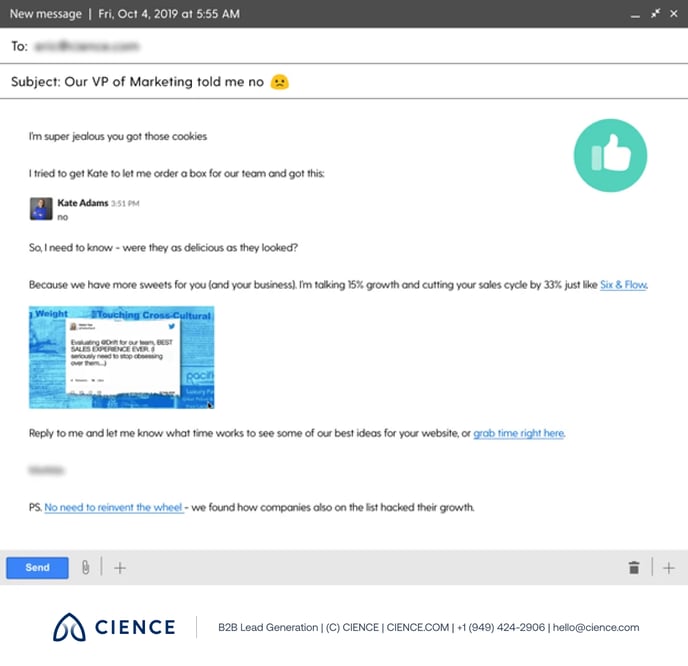Click the green thumbs-up circle icon
Viewport: 688px width, 666px height.
point(610,155)
